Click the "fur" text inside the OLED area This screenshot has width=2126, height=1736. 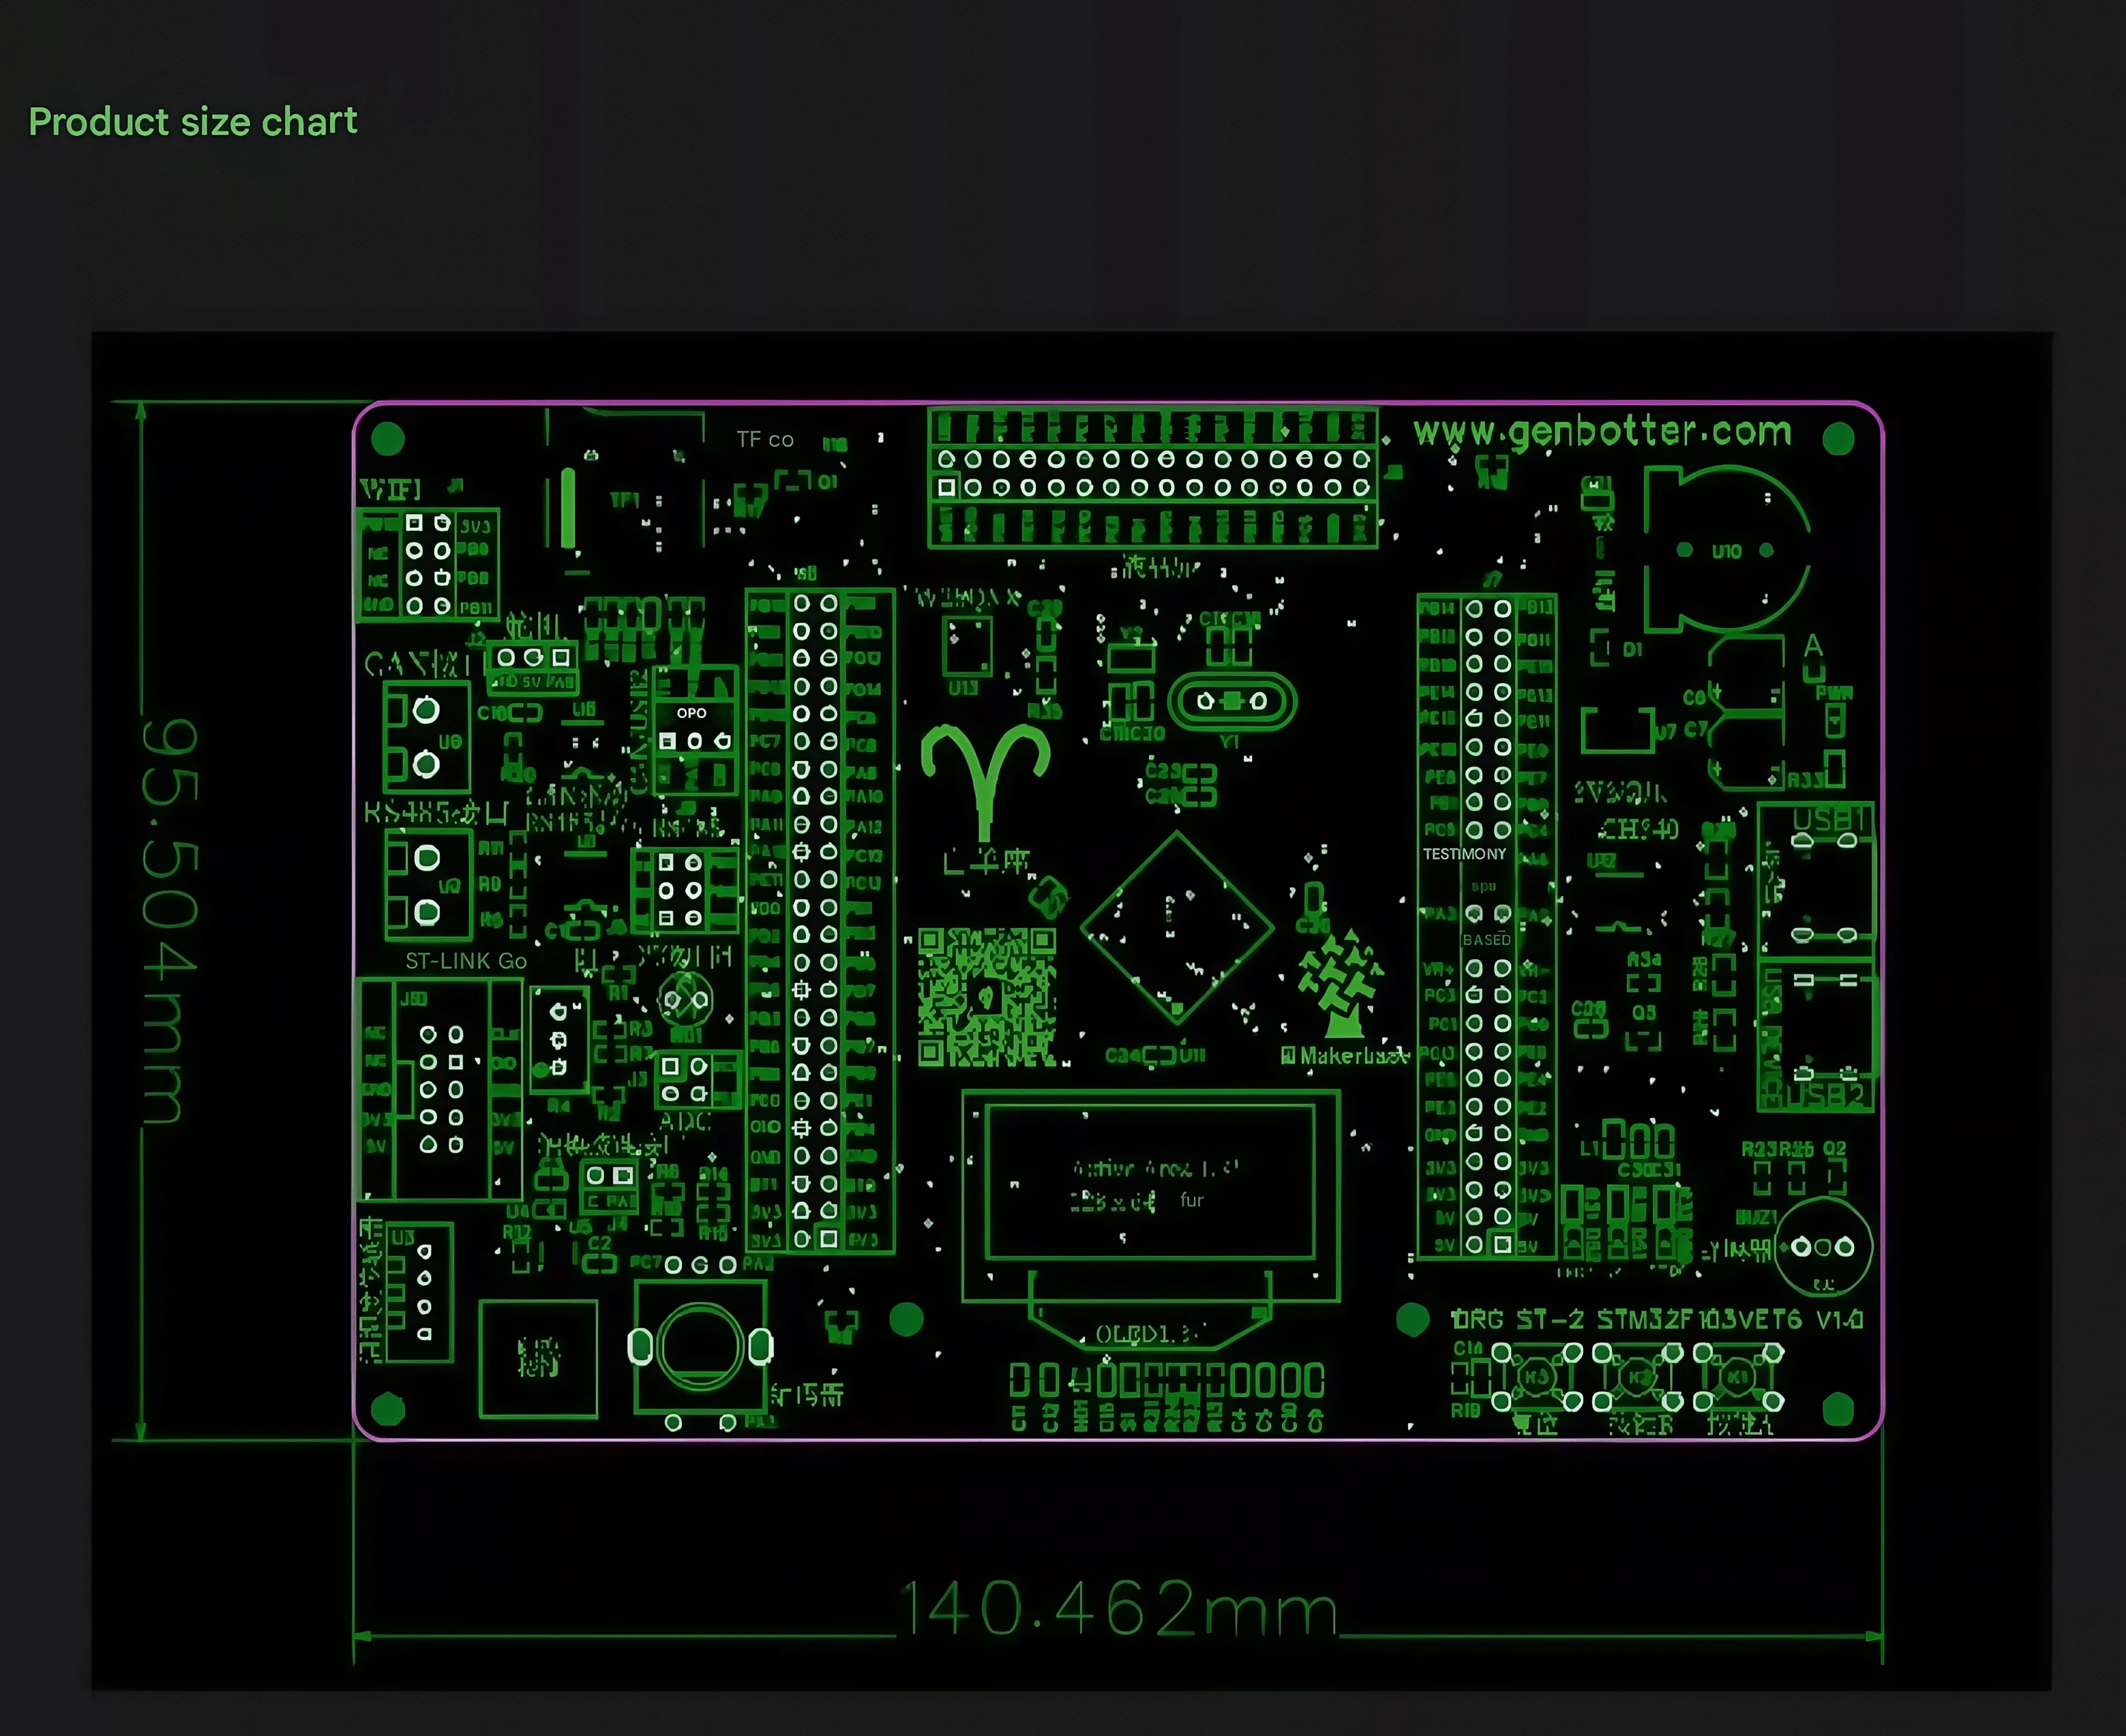(x=1191, y=1200)
